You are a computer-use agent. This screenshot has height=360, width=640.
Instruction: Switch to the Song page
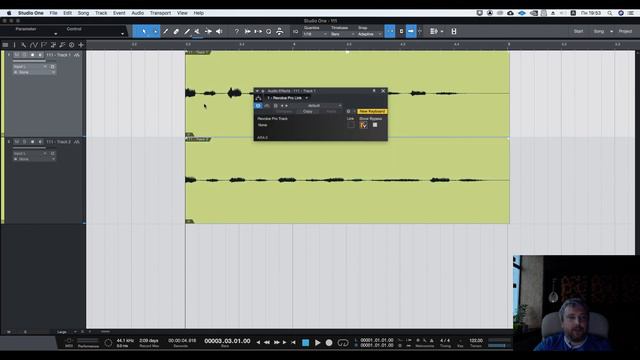[x=599, y=31]
